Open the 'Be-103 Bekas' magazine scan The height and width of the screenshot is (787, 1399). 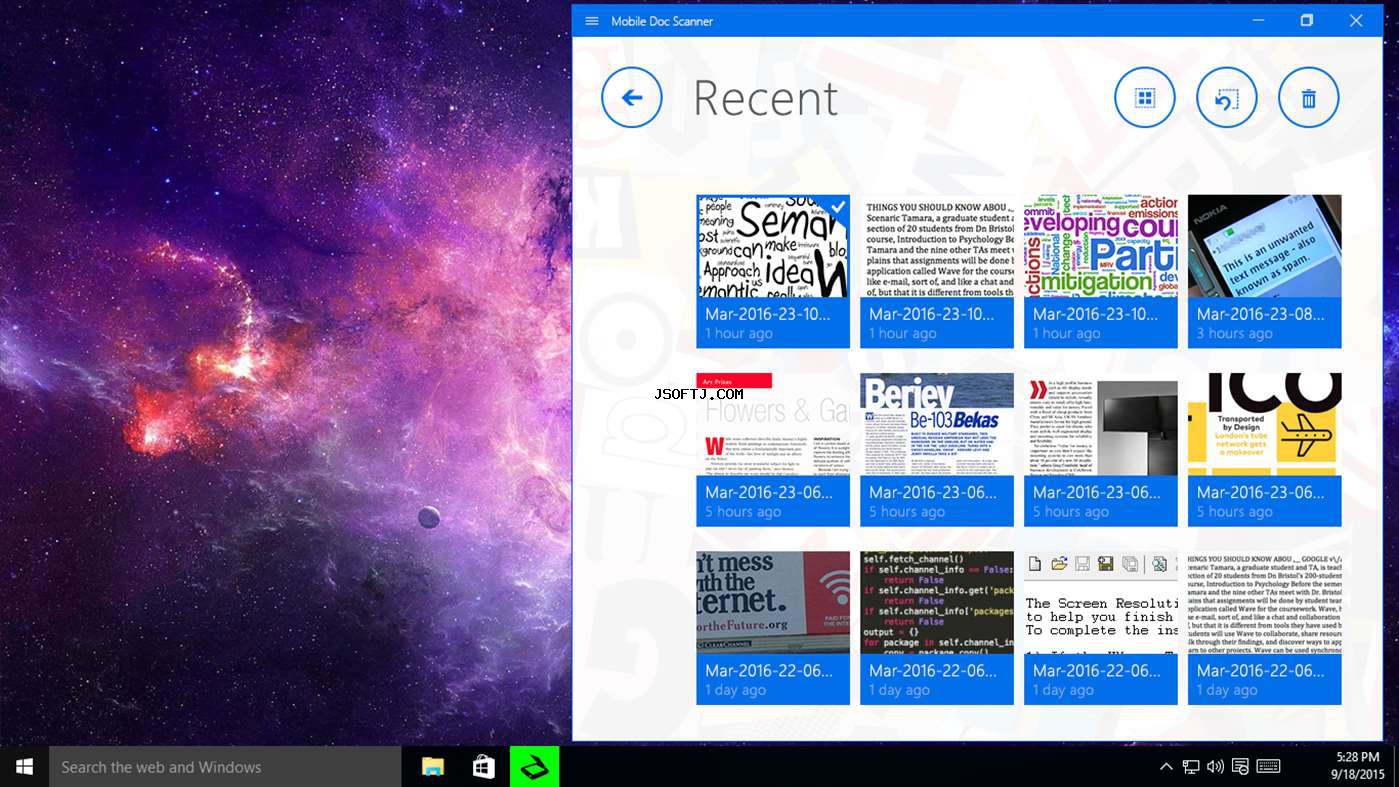pos(937,450)
